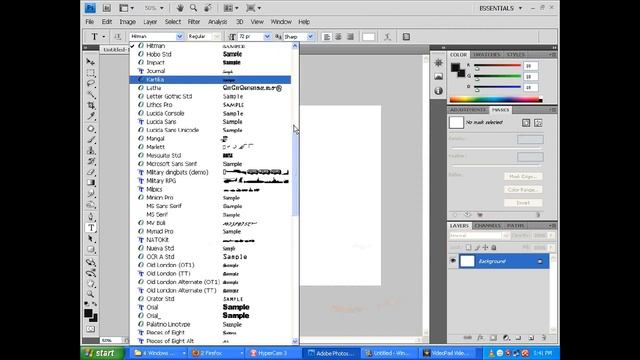Click the Zoom tool in application bar
Screen dimensions: 640x360
pos(193,8)
